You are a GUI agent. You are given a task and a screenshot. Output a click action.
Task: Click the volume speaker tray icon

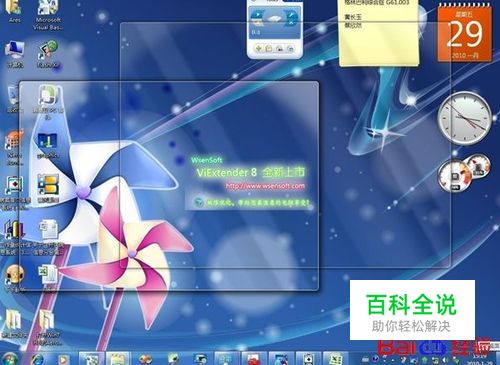tap(444, 361)
